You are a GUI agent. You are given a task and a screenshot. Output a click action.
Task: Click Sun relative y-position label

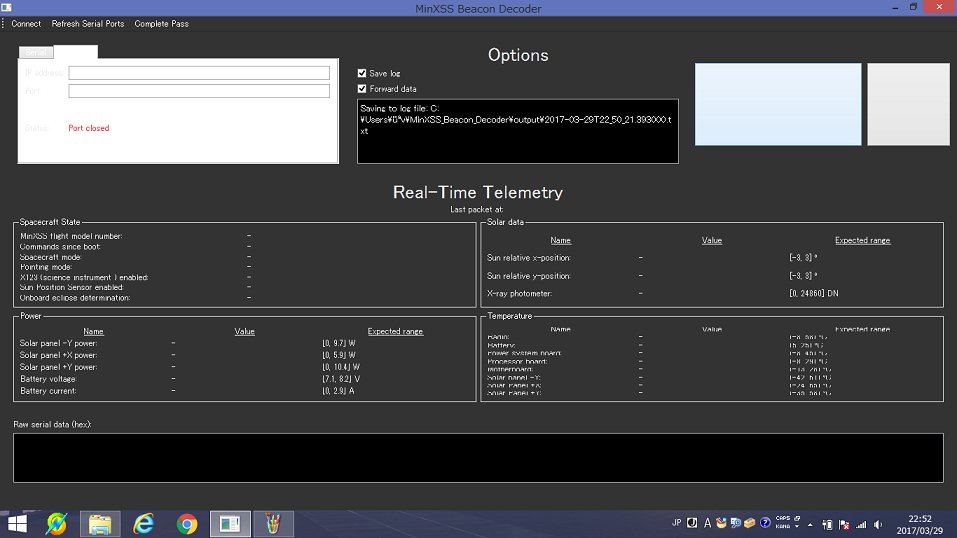pos(529,276)
